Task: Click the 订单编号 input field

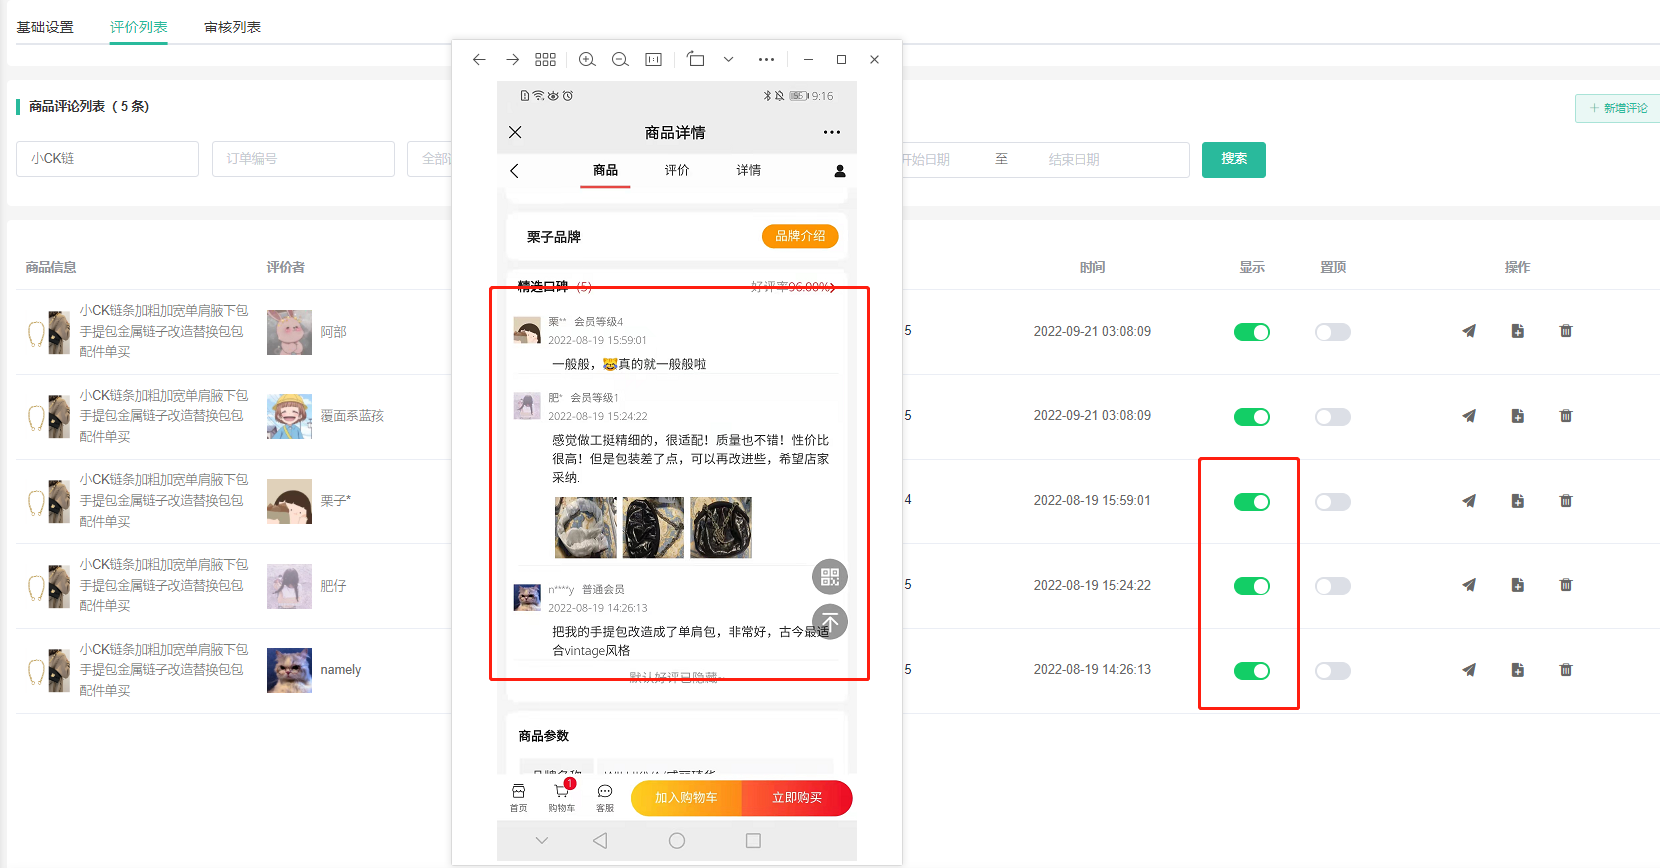Action: (x=302, y=159)
